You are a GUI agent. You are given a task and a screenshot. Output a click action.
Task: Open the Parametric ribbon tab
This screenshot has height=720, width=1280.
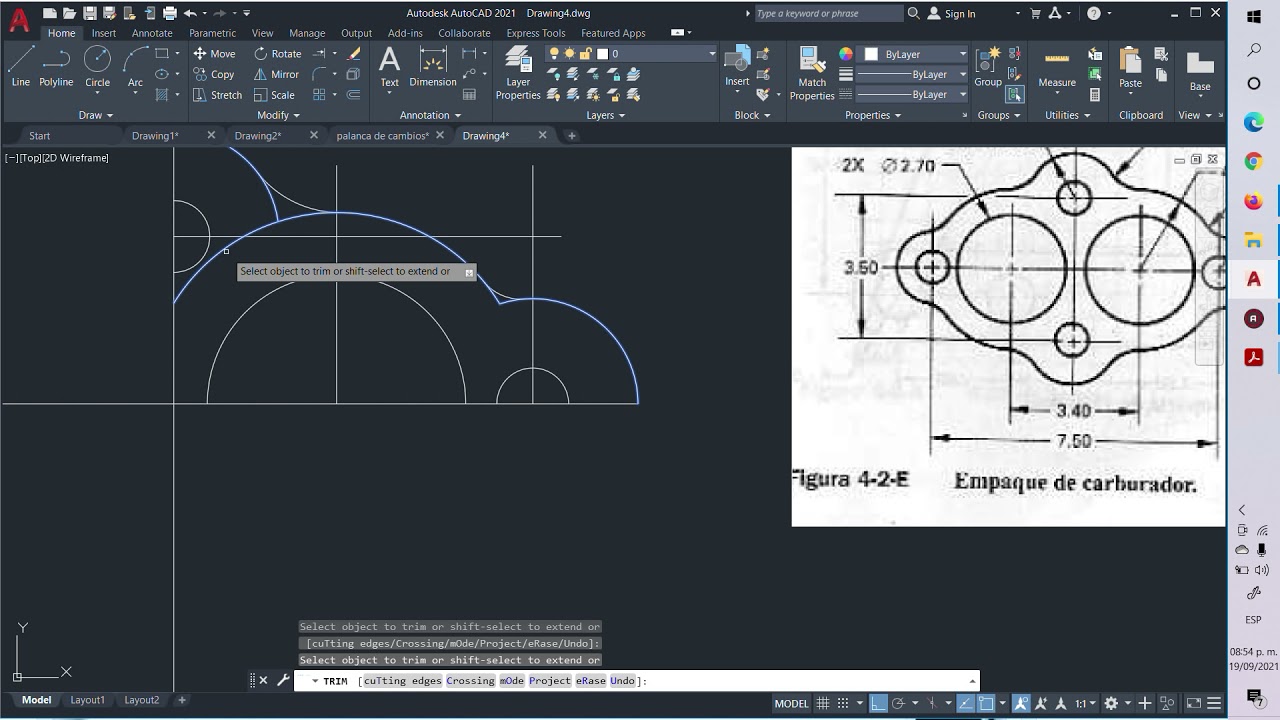click(x=212, y=33)
